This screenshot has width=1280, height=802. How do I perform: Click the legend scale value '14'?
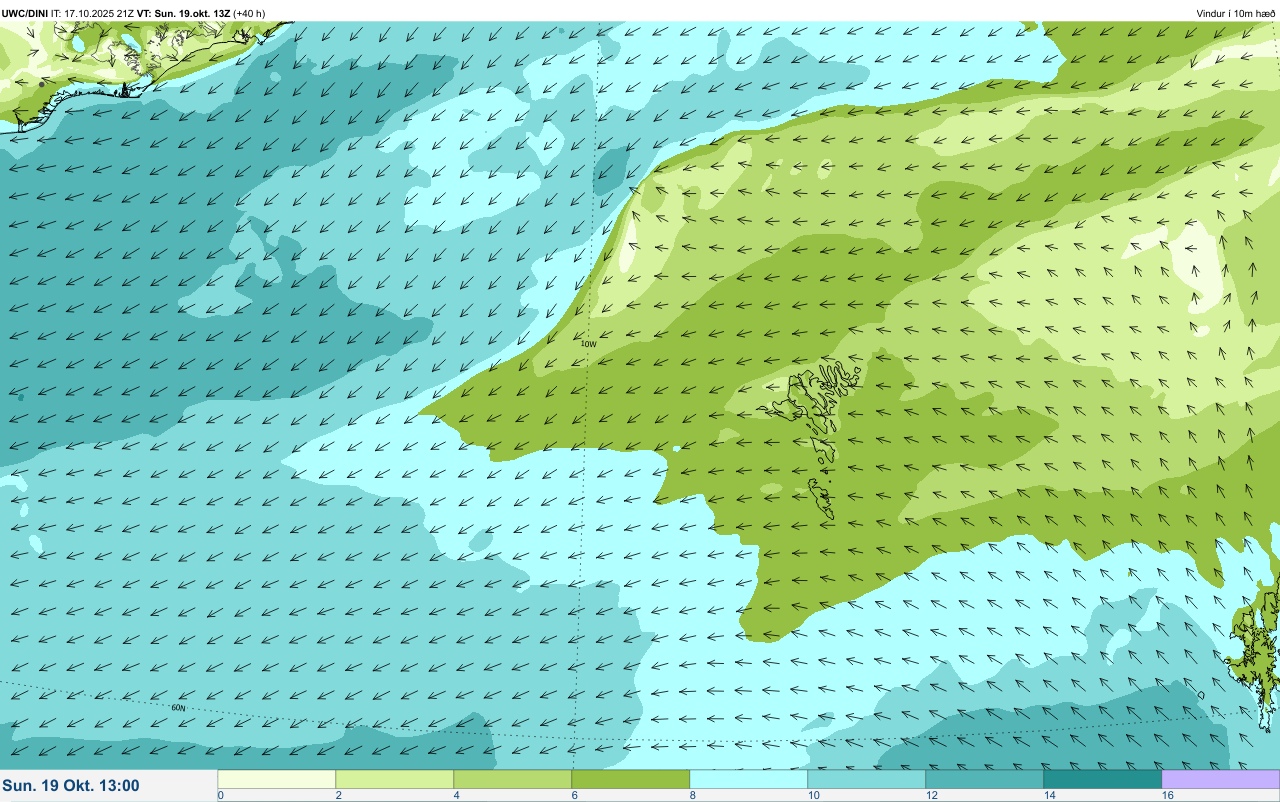click(1049, 795)
